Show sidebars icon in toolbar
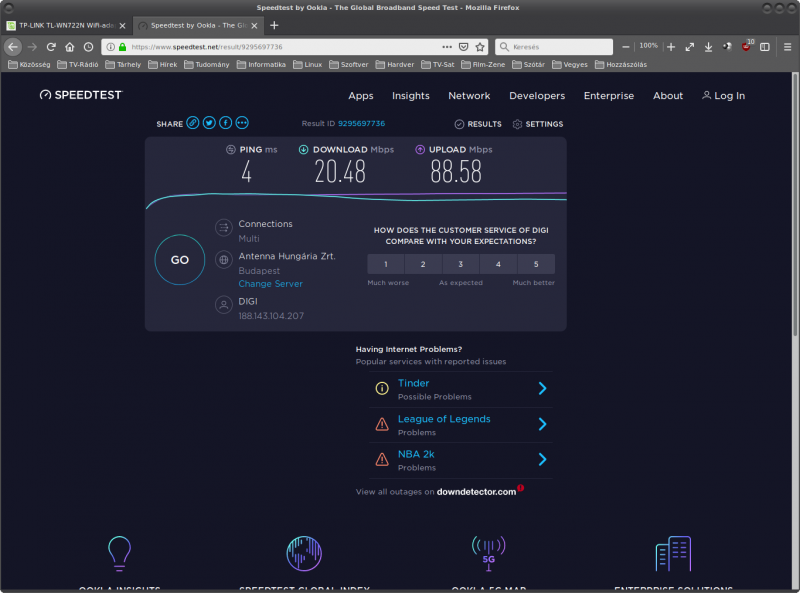 pyautogui.click(x=765, y=47)
